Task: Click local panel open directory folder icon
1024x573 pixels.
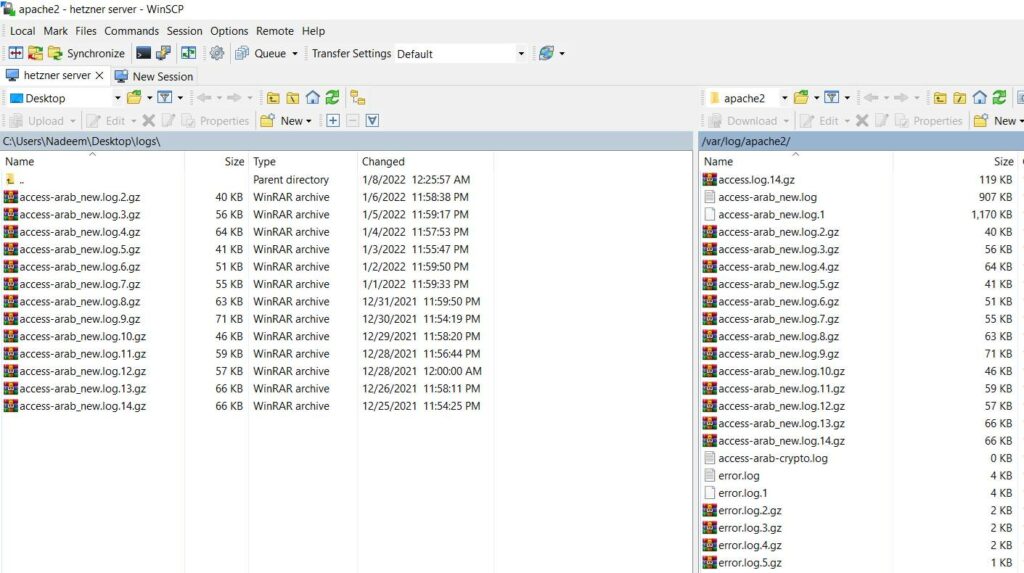Action: tap(135, 98)
